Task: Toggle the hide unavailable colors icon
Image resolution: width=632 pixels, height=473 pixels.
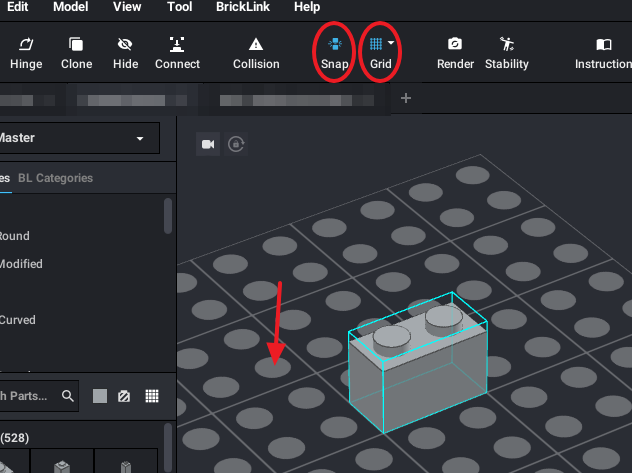Action: 124,396
